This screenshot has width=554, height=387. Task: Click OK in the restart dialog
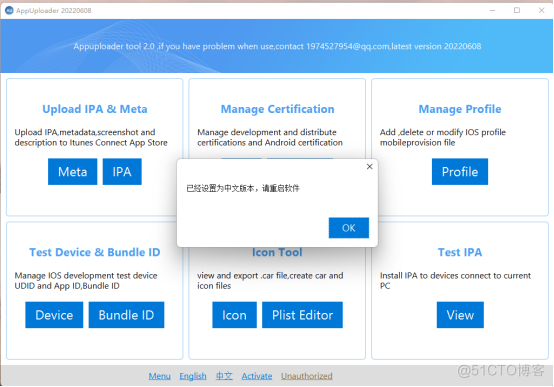point(349,228)
